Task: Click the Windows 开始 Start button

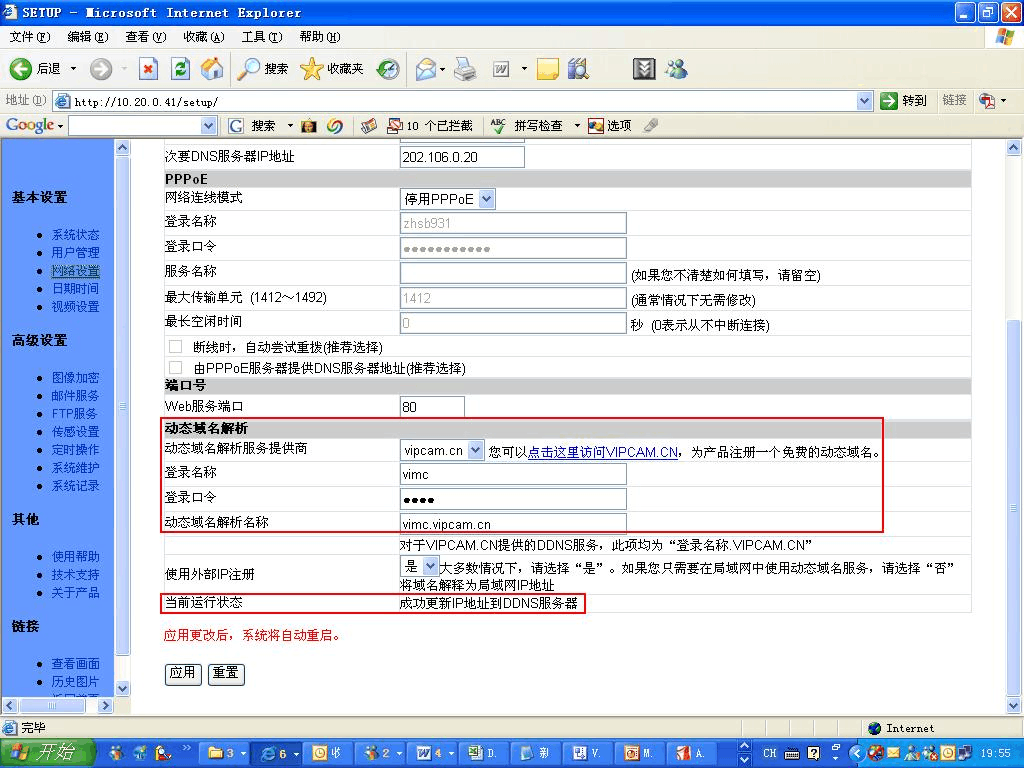Action: click(47, 753)
